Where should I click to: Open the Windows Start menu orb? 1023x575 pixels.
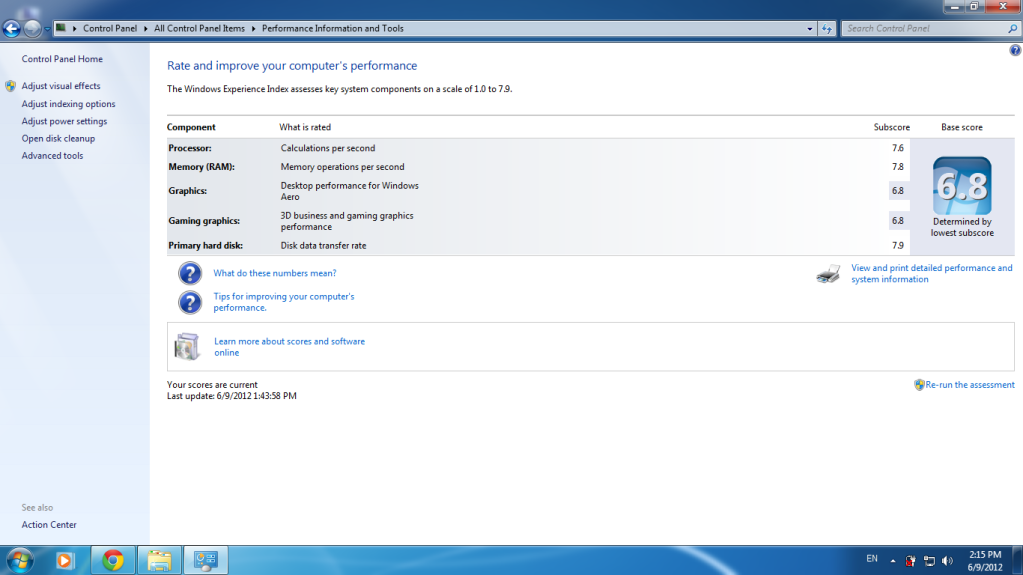19,560
